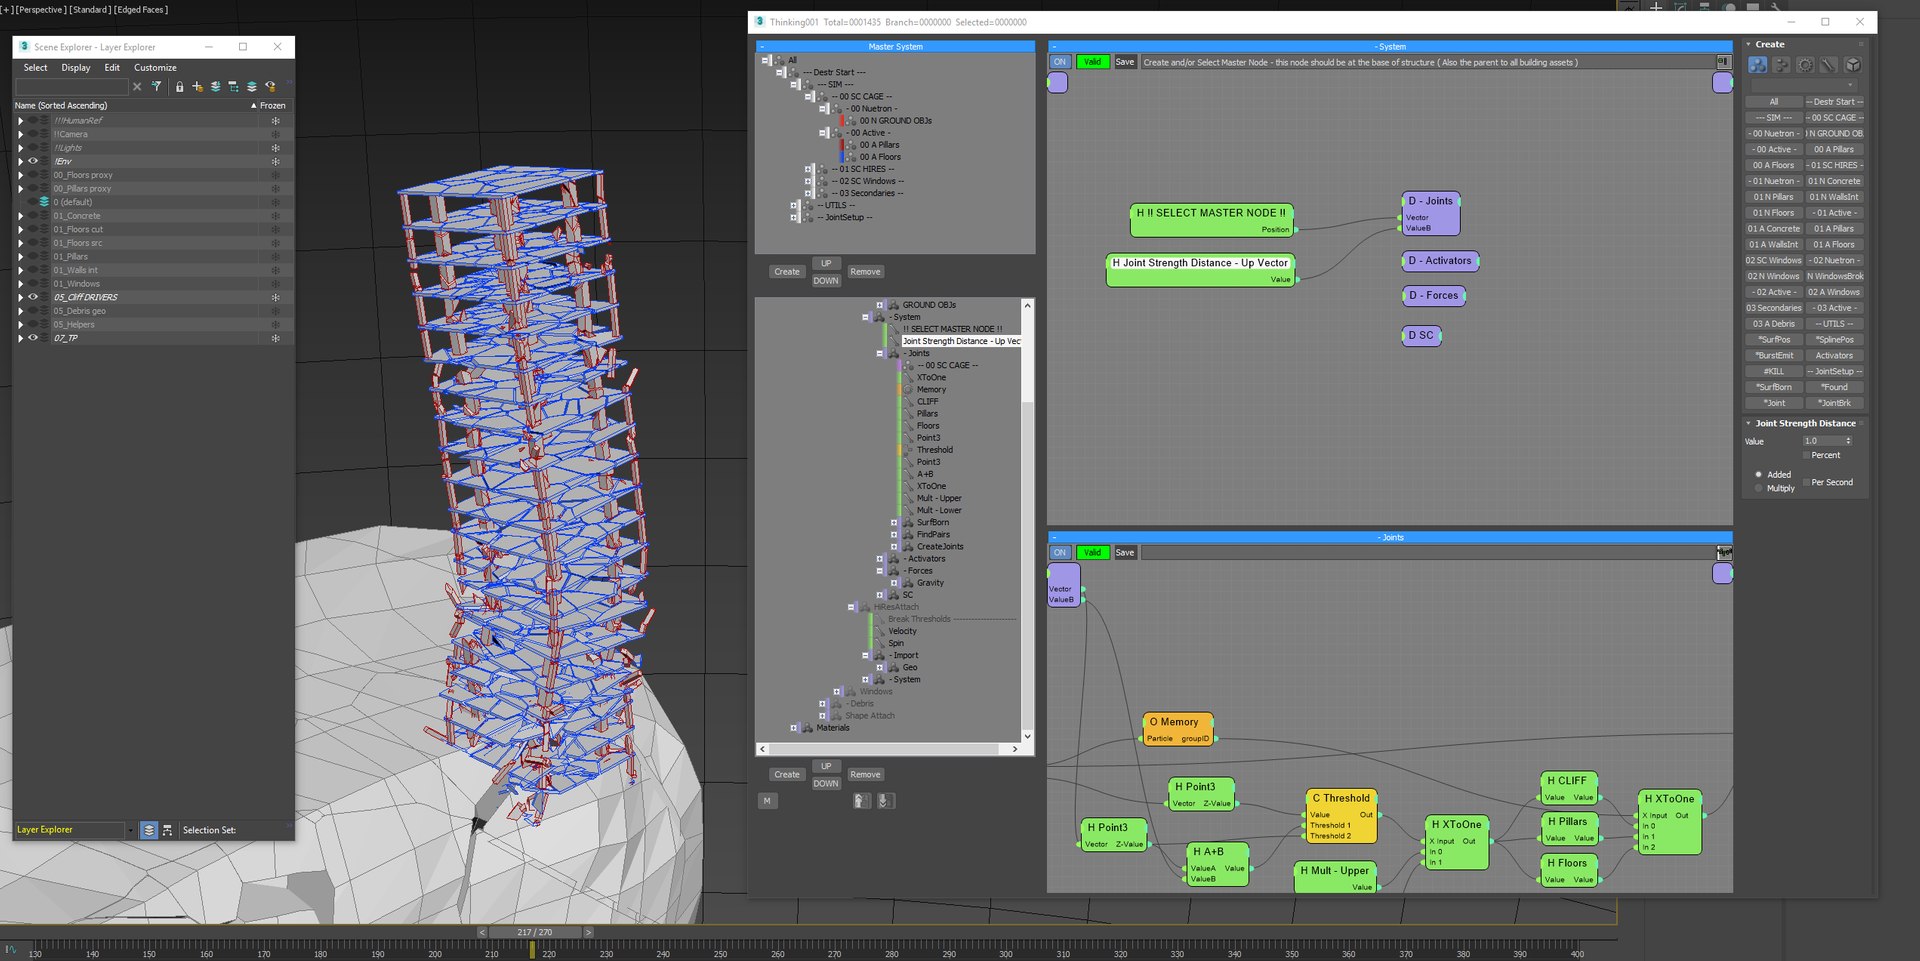Click the hierarchy display icon in Scene Explorer toolbar
The image size is (1920, 961).
pos(233,87)
